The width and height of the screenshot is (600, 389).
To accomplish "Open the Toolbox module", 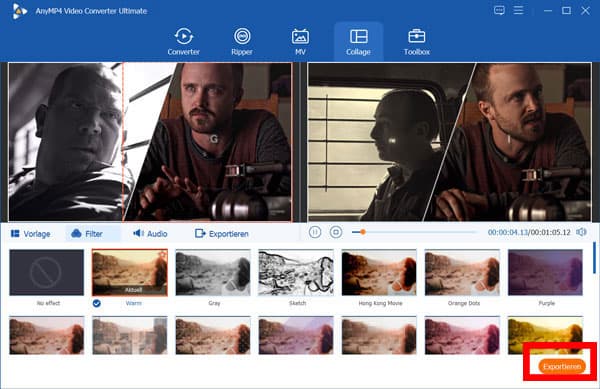I will (x=417, y=42).
